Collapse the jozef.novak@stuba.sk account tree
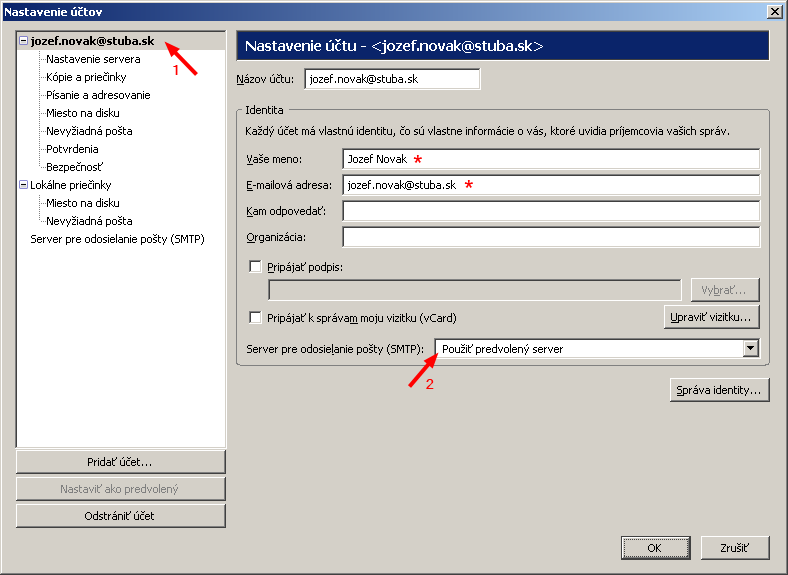Viewport: 788px width, 575px height. click(x=23, y=41)
